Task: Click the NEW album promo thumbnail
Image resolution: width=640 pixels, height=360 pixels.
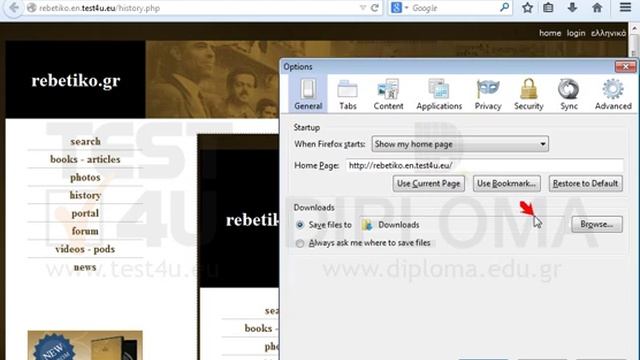Action: click(85, 345)
